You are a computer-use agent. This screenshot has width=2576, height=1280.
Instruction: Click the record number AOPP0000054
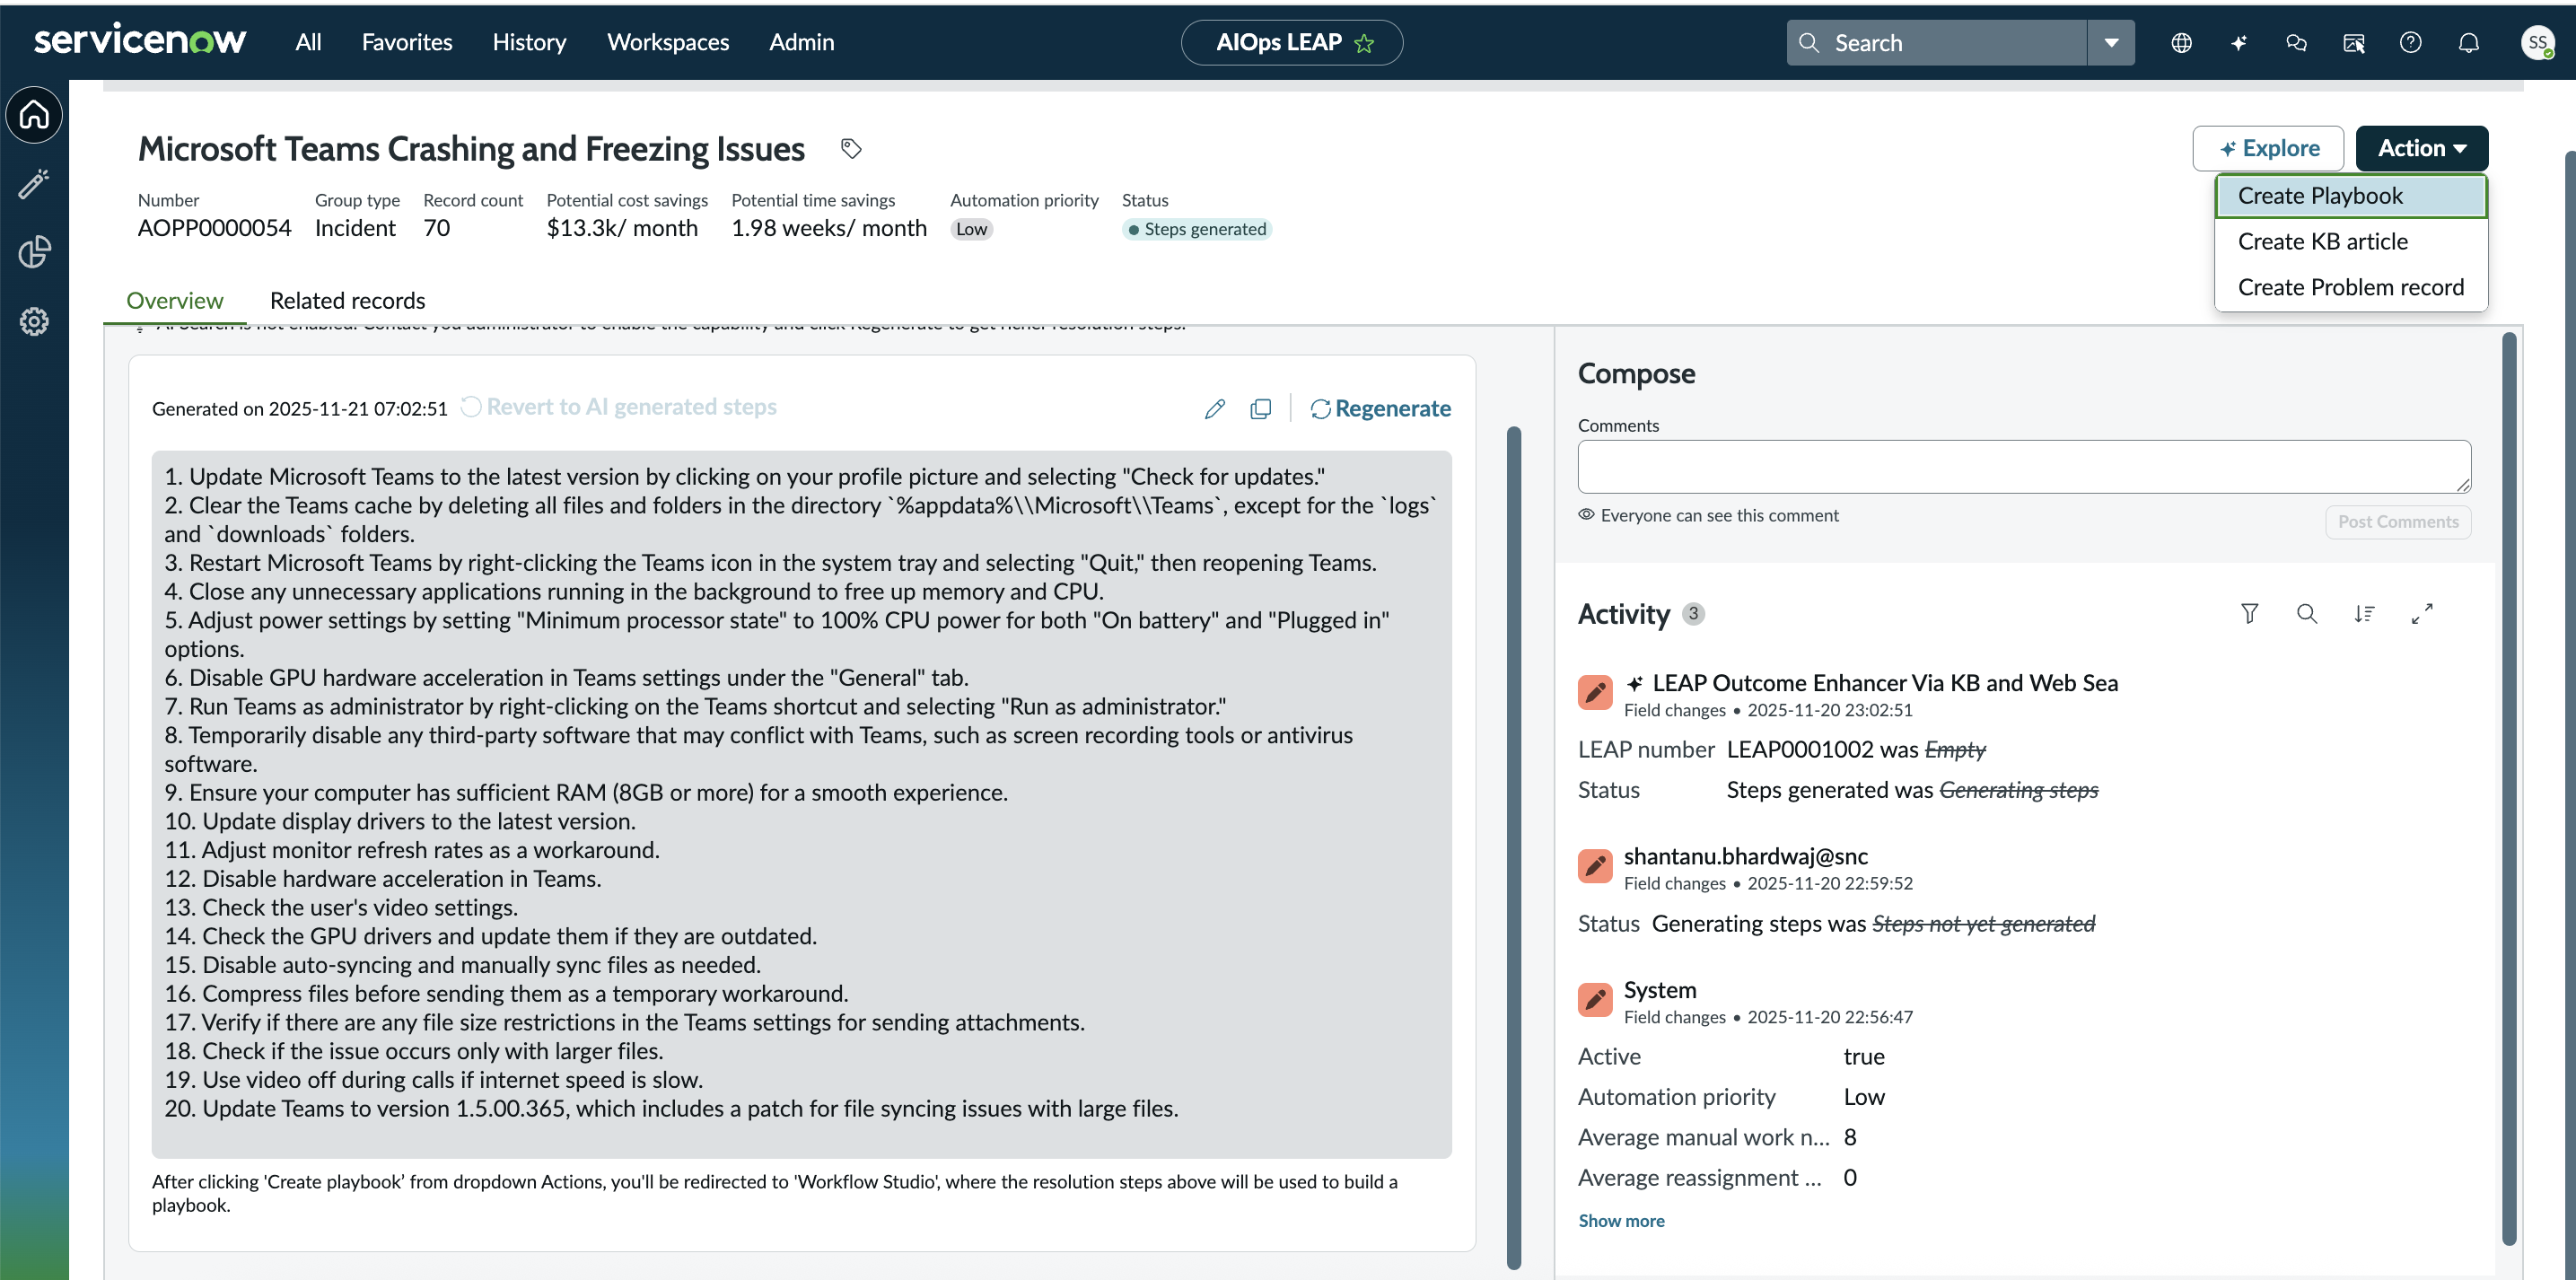pyautogui.click(x=214, y=229)
